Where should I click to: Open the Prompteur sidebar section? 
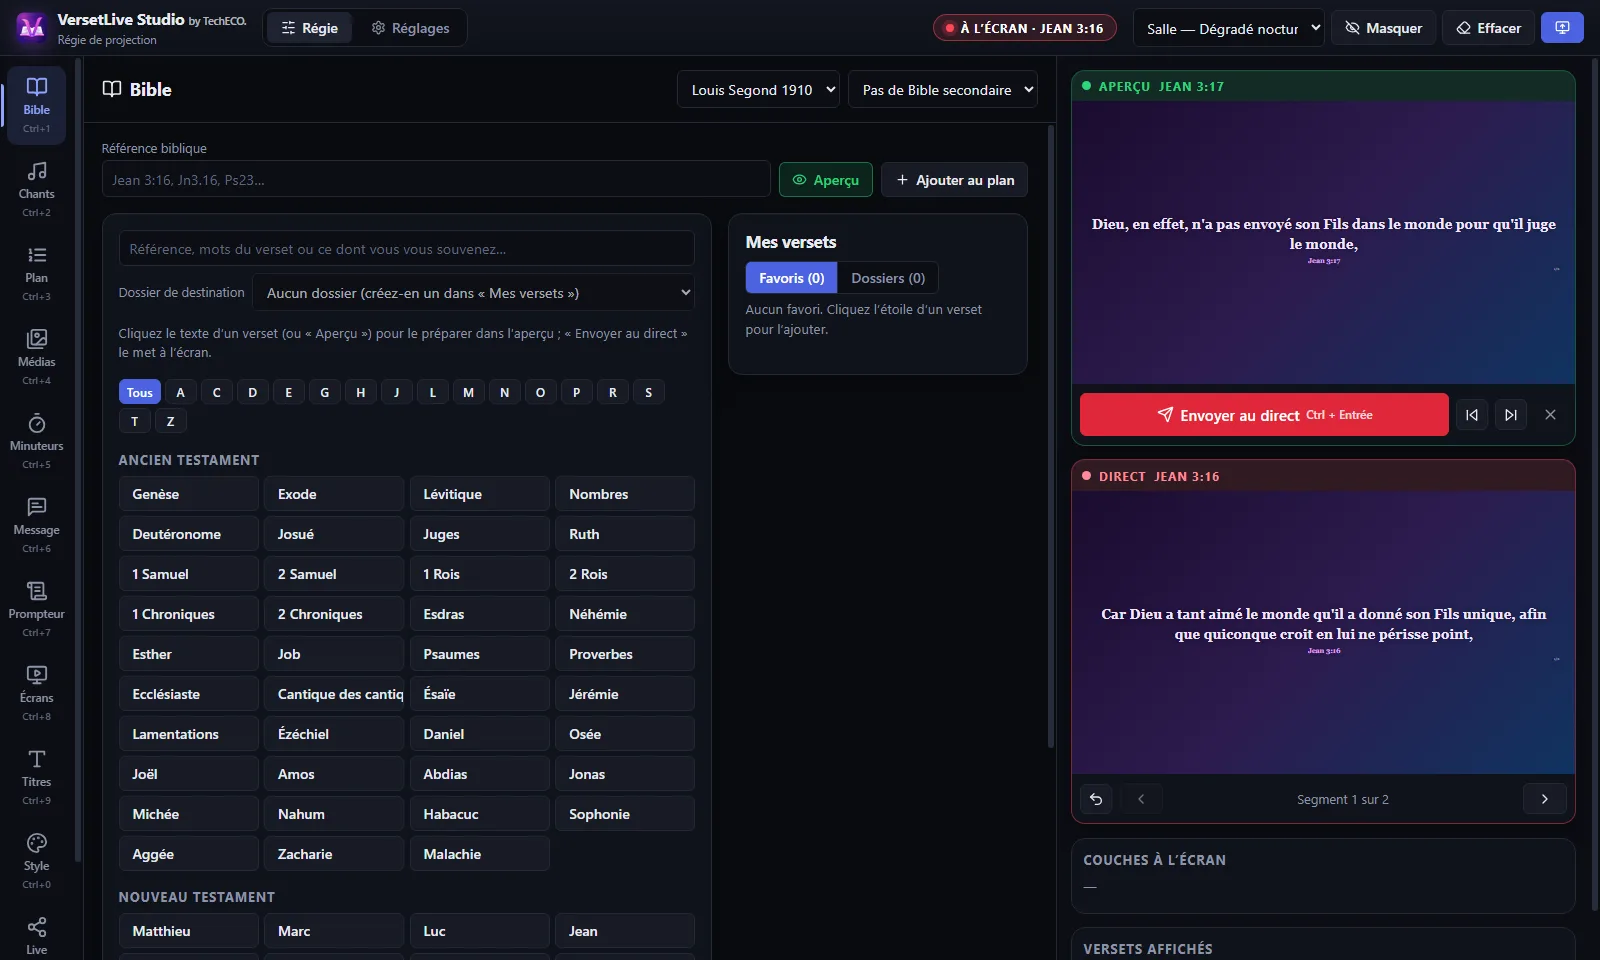pos(36,609)
